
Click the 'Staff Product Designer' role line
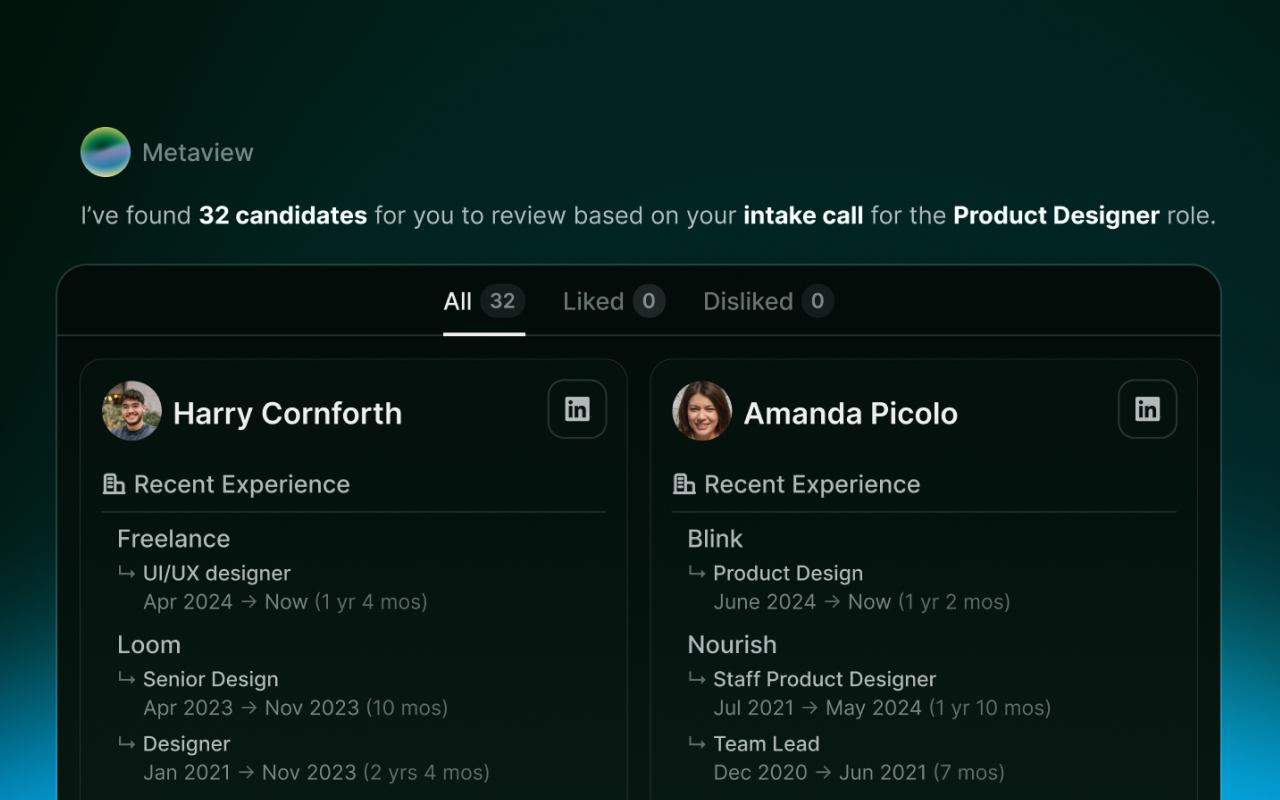point(825,680)
